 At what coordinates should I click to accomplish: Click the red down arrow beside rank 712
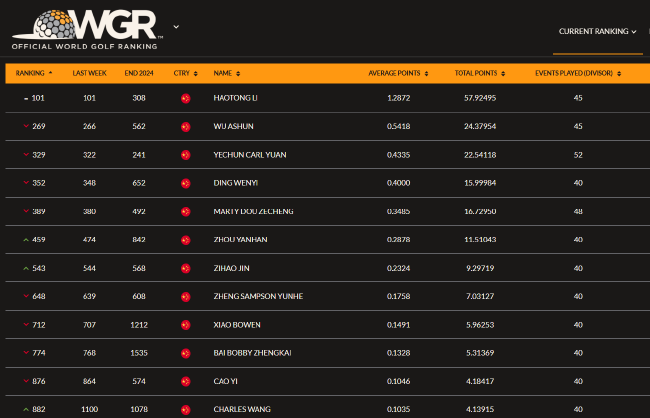pyautogui.click(x=26, y=325)
